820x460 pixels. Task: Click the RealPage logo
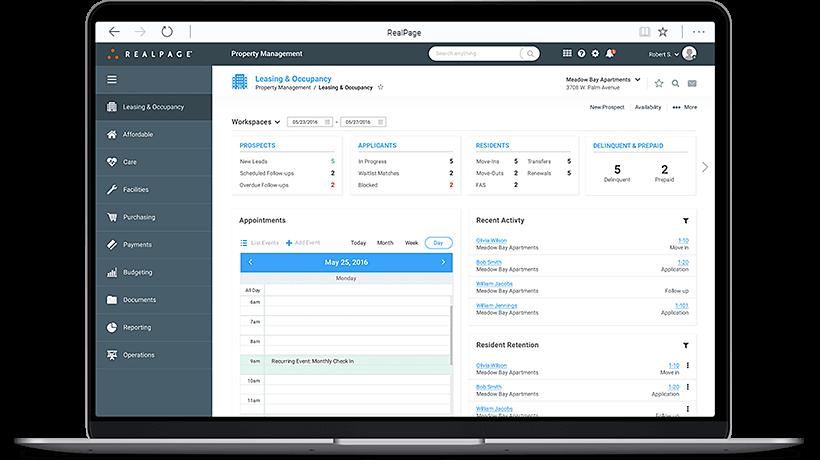(150, 54)
